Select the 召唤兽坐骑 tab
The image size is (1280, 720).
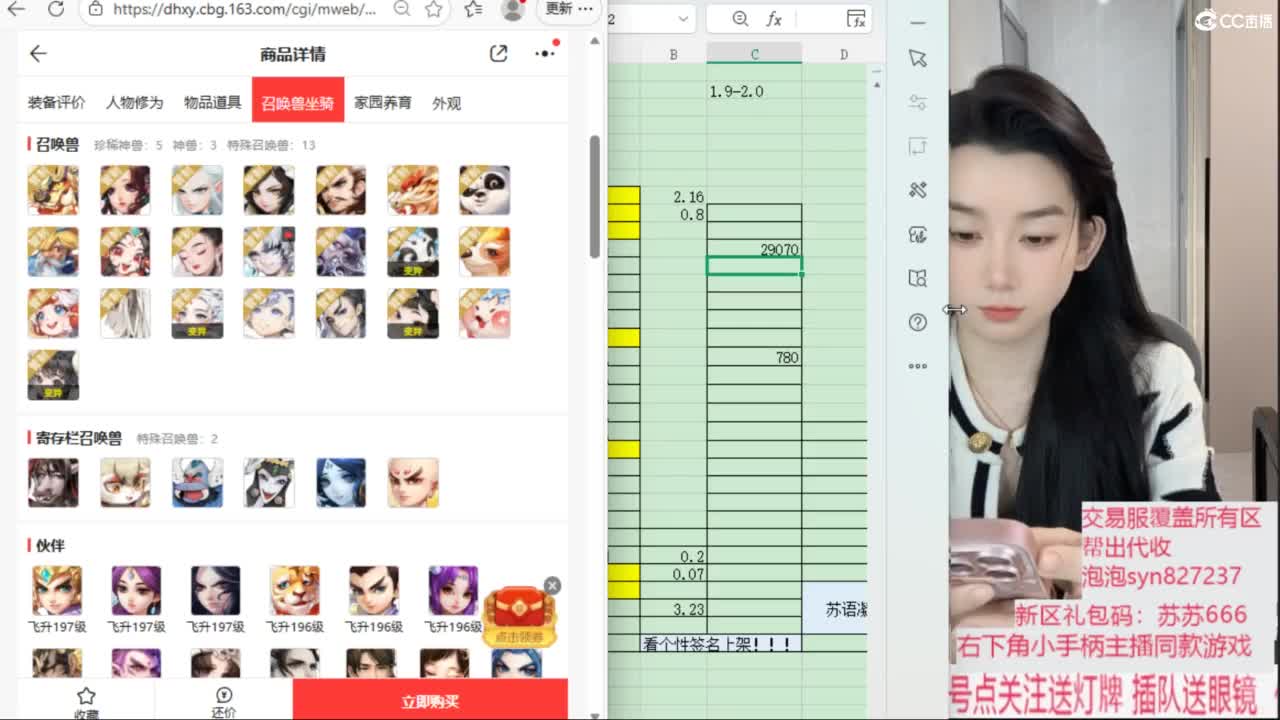(x=298, y=100)
